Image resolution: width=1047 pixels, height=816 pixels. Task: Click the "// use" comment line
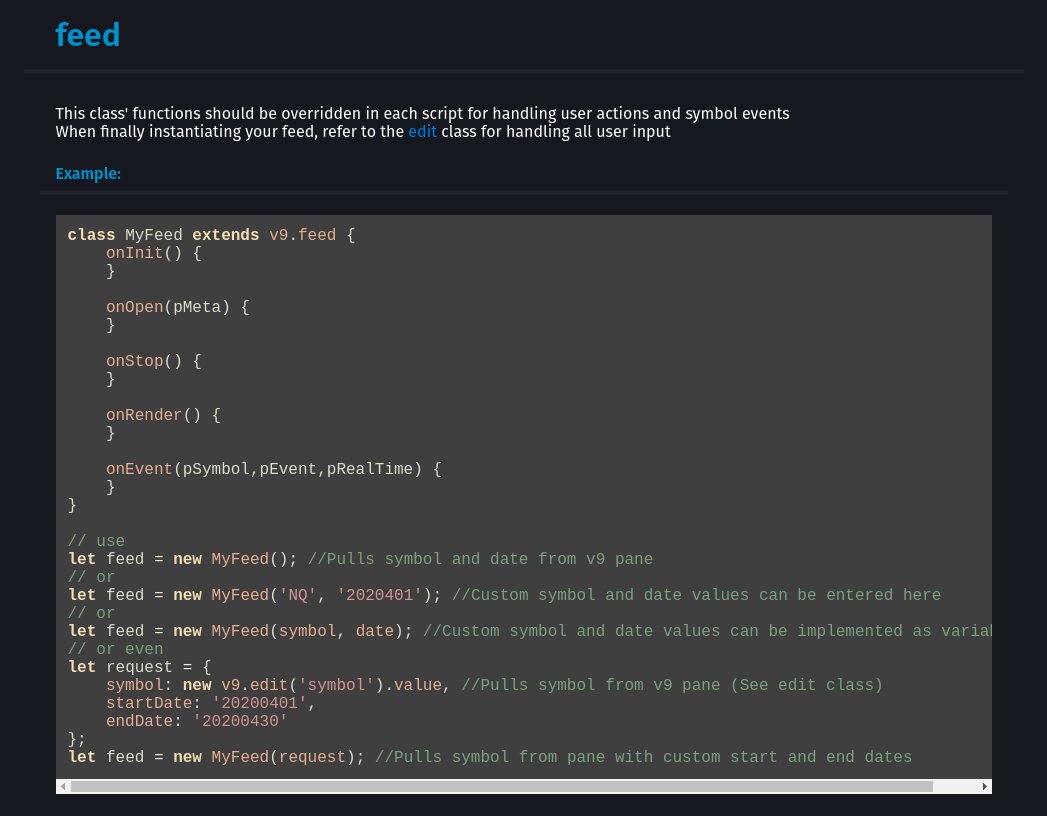[96, 541]
